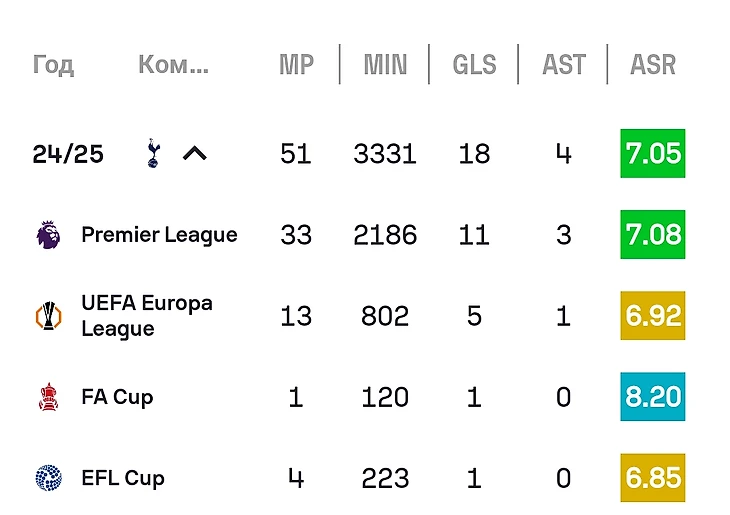The width and height of the screenshot is (730, 515).
Task: Sort by the MIN column header
Action: [385, 65]
